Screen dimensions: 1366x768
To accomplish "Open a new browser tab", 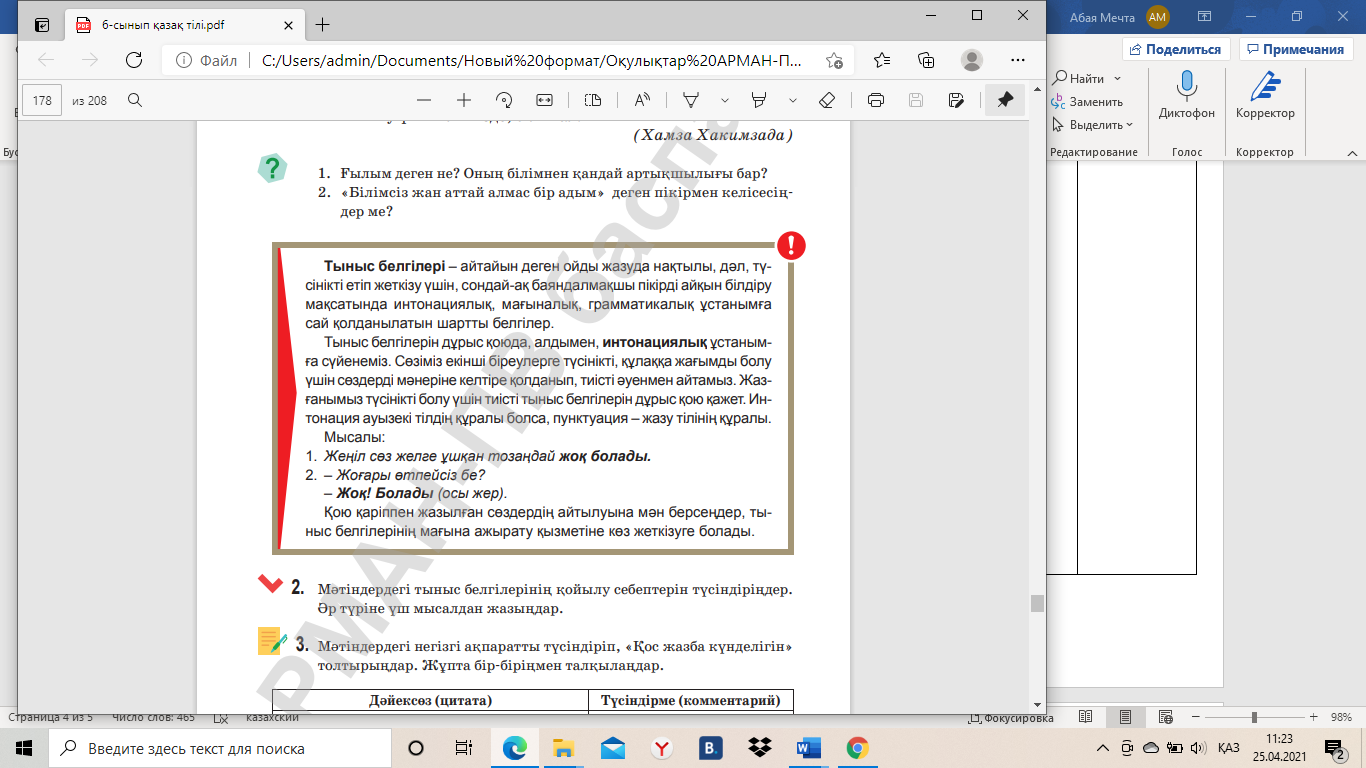I will point(322,25).
